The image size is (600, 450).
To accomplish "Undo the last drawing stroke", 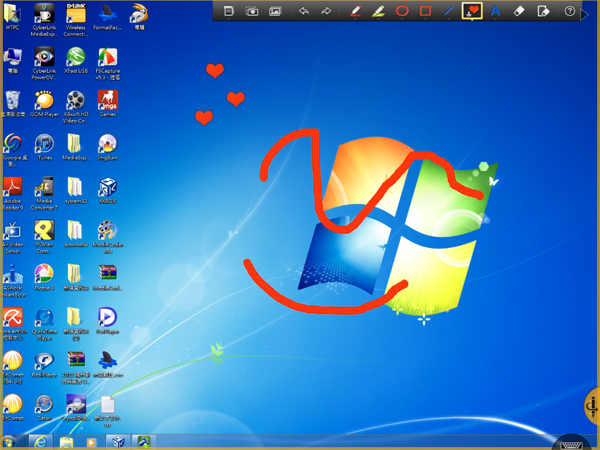I will (304, 11).
